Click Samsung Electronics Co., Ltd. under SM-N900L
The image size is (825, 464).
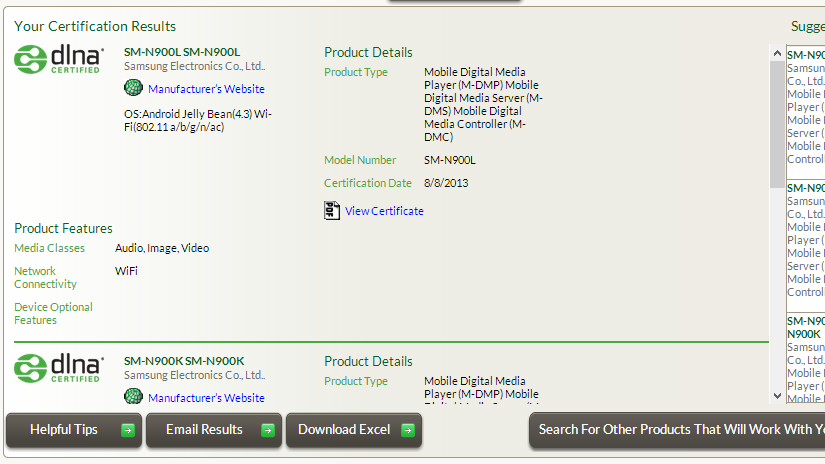195,66
